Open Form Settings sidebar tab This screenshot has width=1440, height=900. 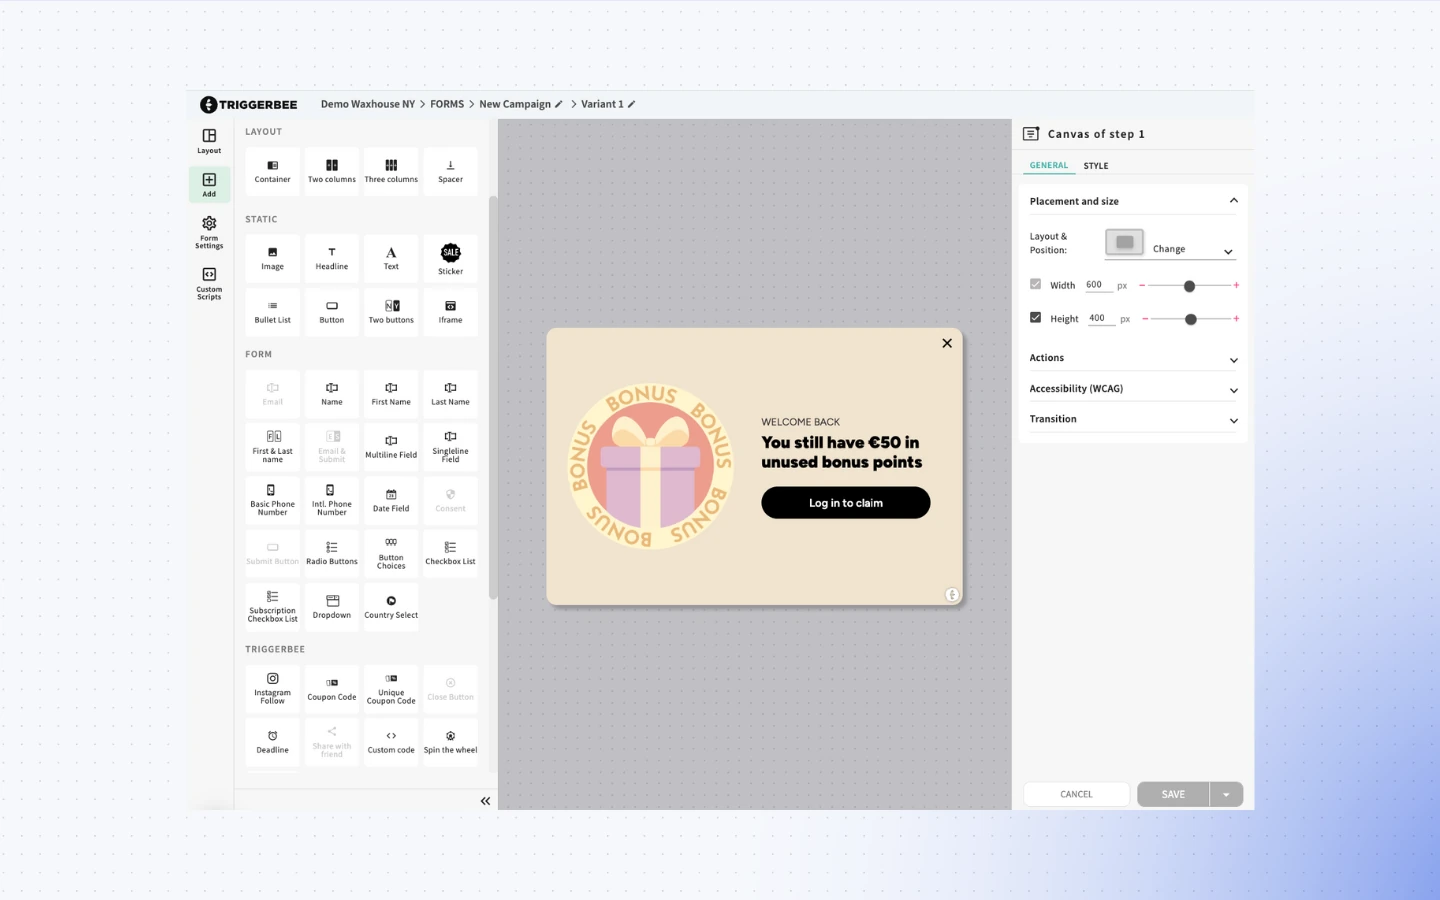tap(209, 232)
